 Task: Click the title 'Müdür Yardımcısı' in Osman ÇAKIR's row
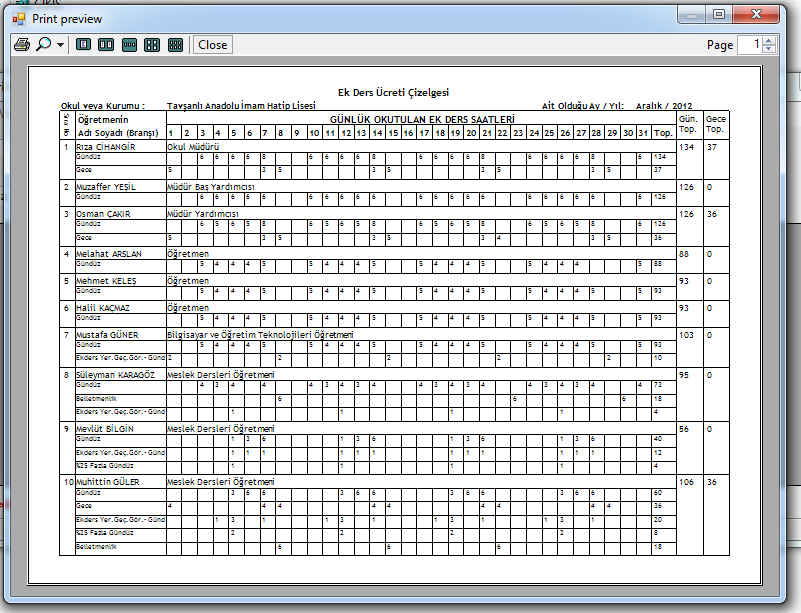[x=203, y=214]
